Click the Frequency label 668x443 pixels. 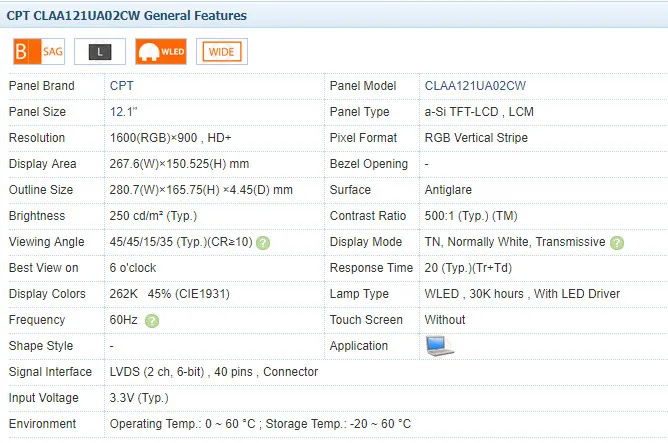pyautogui.click(x=37, y=319)
